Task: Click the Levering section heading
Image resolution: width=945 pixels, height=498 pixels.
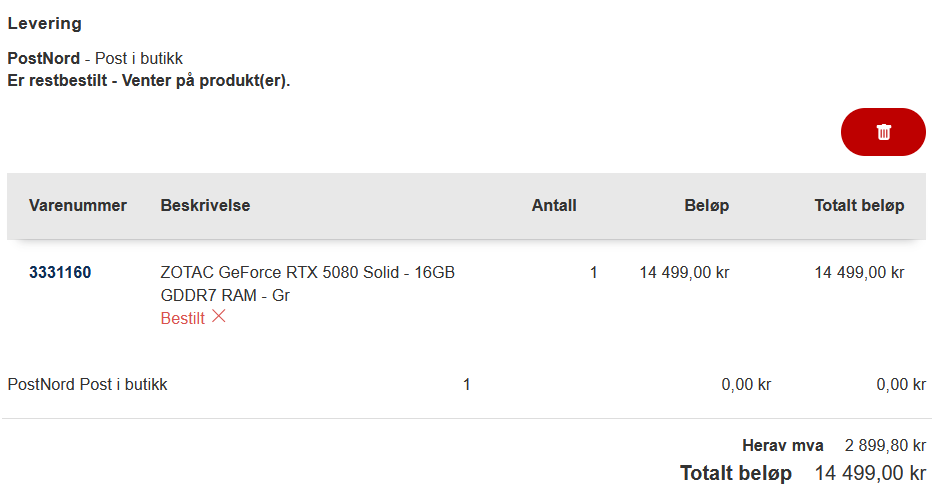Action: coord(45,24)
